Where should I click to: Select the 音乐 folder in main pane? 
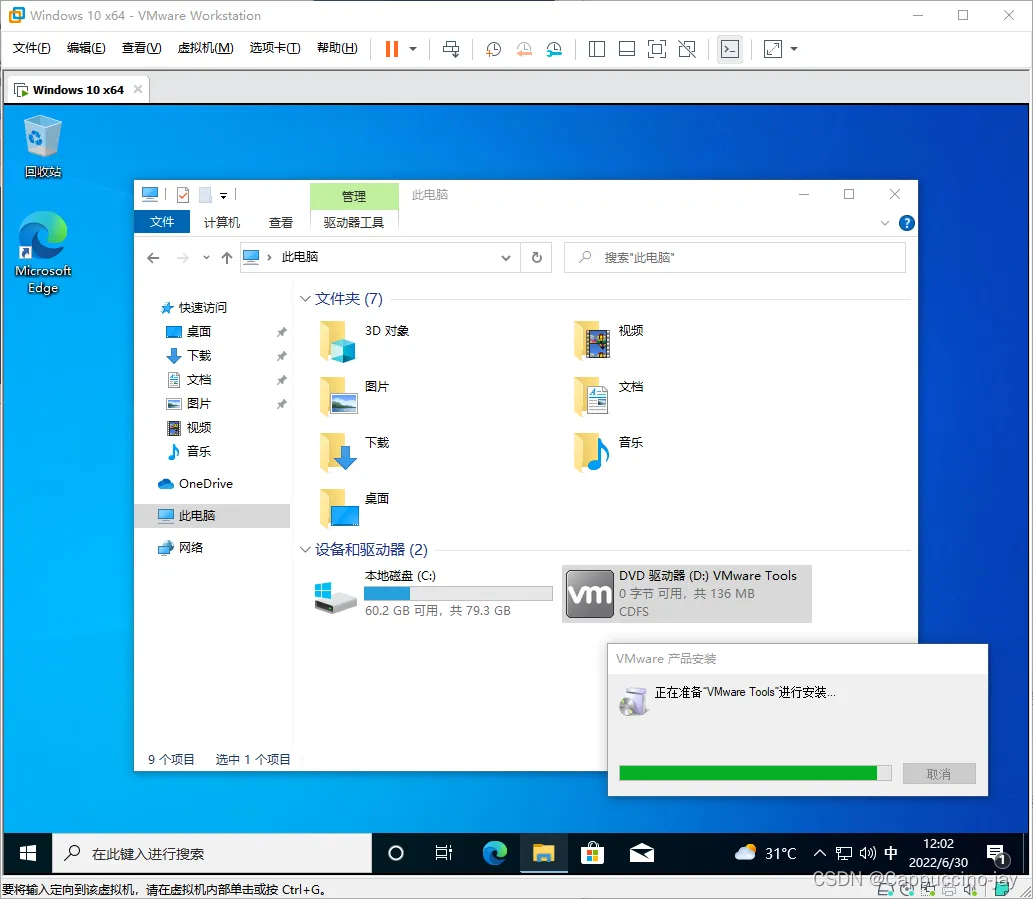(x=609, y=452)
